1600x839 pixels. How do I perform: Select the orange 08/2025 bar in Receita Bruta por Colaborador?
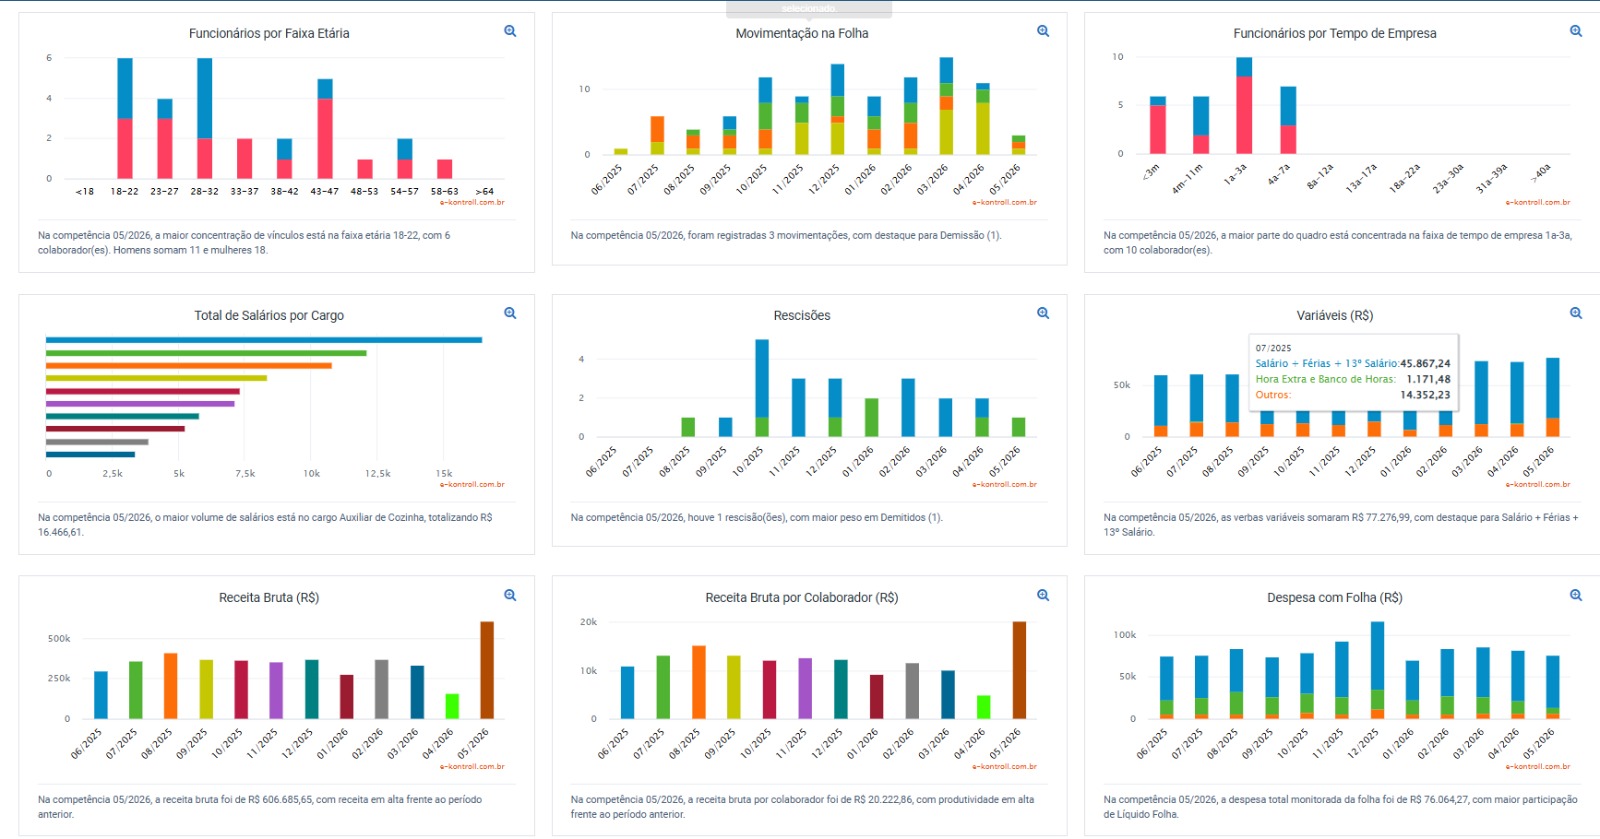tap(699, 682)
